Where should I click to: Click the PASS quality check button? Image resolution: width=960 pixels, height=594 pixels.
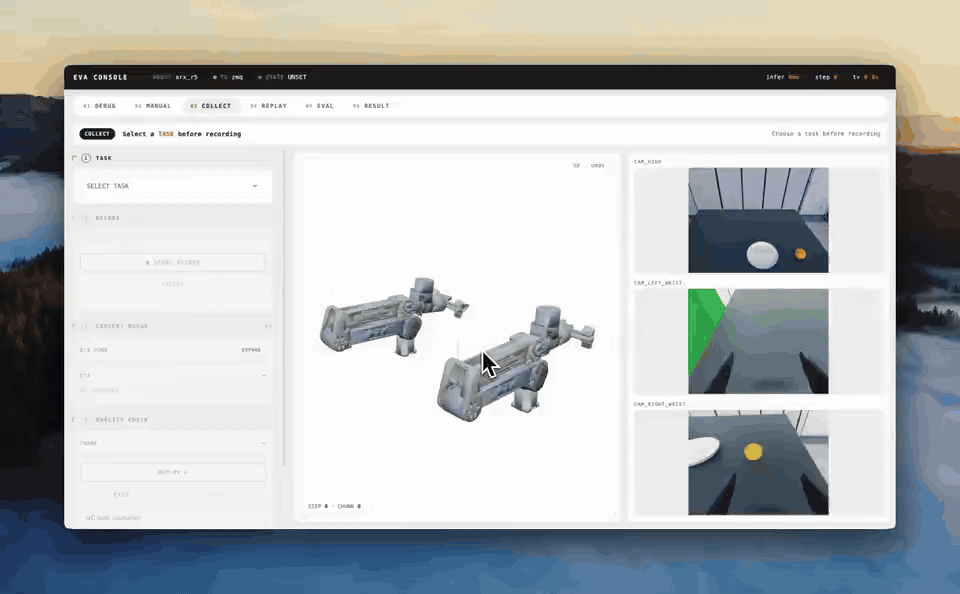click(x=121, y=494)
